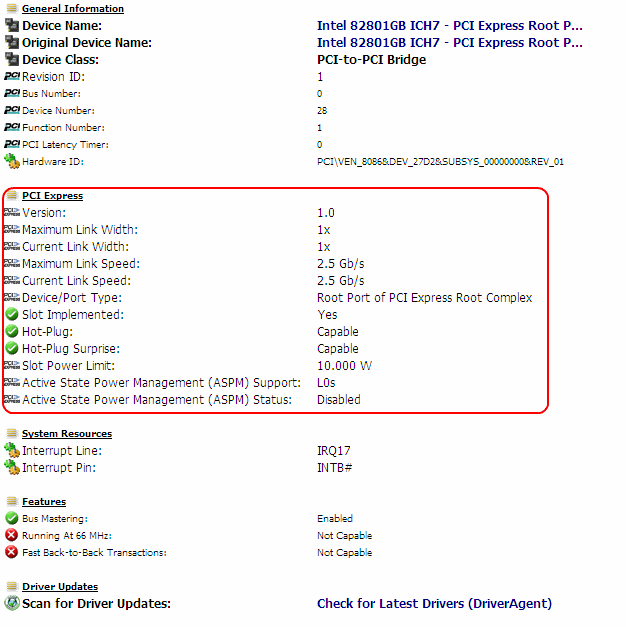Click the Features section icon
626x627 pixels.
[12, 501]
